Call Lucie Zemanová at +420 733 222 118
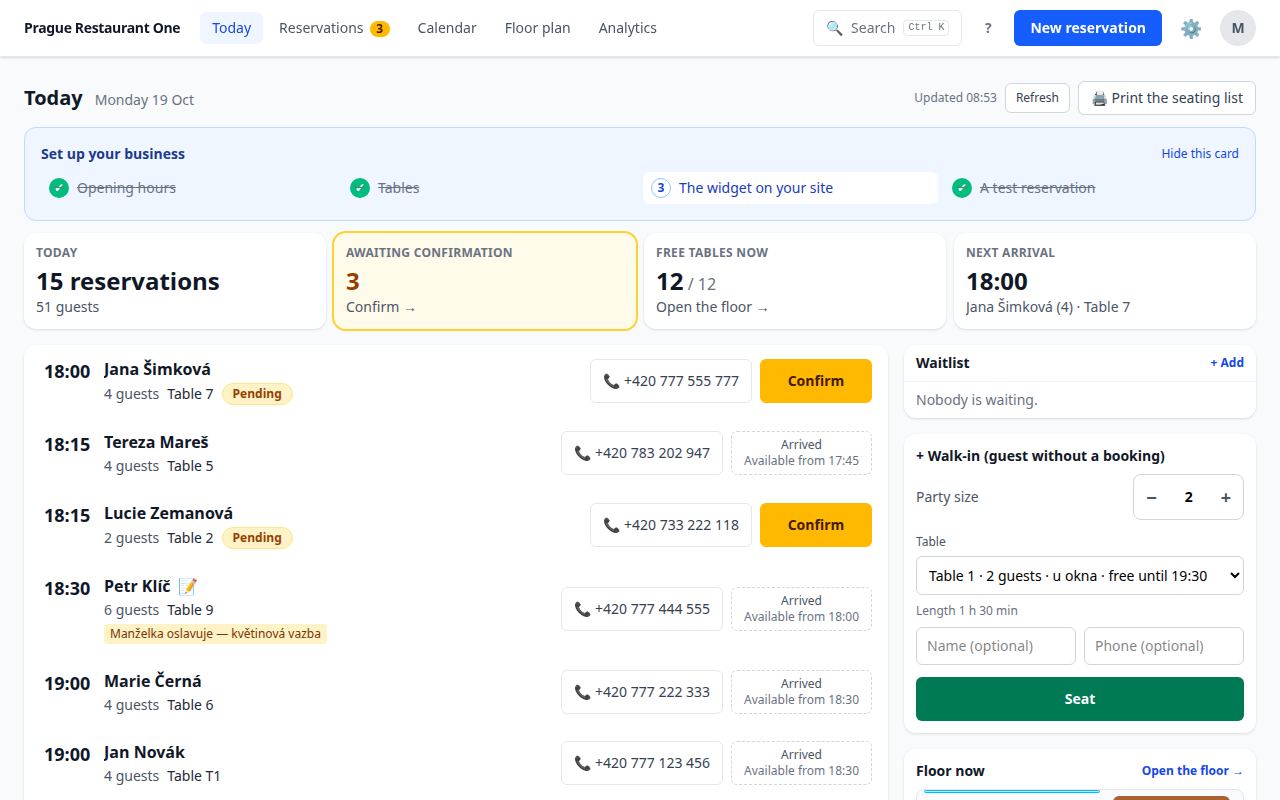The height and width of the screenshot is (800, 1280). click(671, 525)
